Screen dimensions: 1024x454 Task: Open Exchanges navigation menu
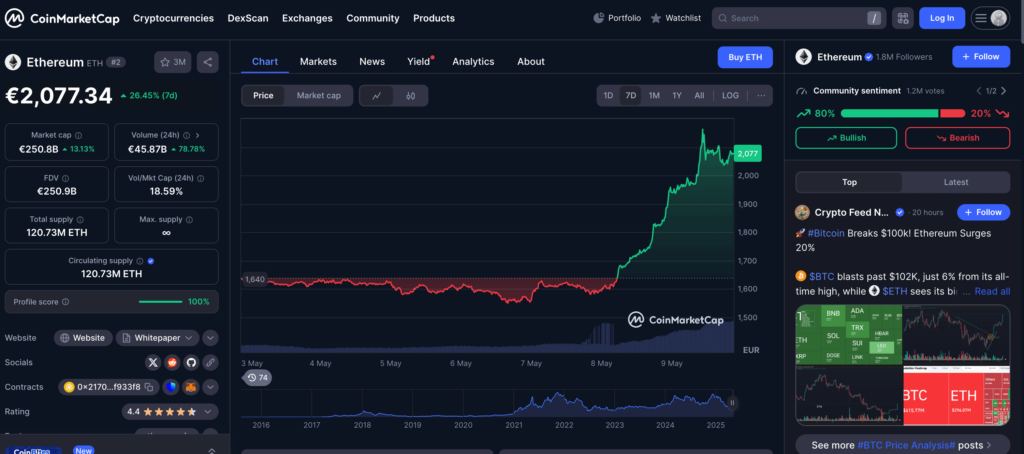click(x=307, y=18)
